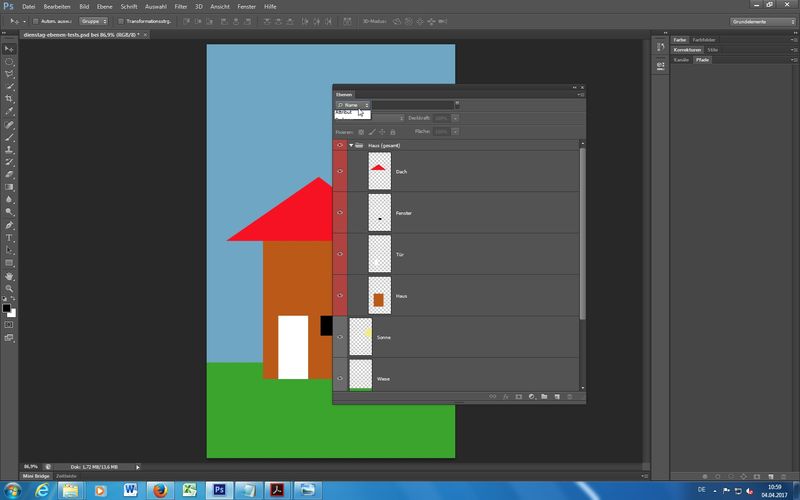Pick the Hand tool

(x=10, y=275)
